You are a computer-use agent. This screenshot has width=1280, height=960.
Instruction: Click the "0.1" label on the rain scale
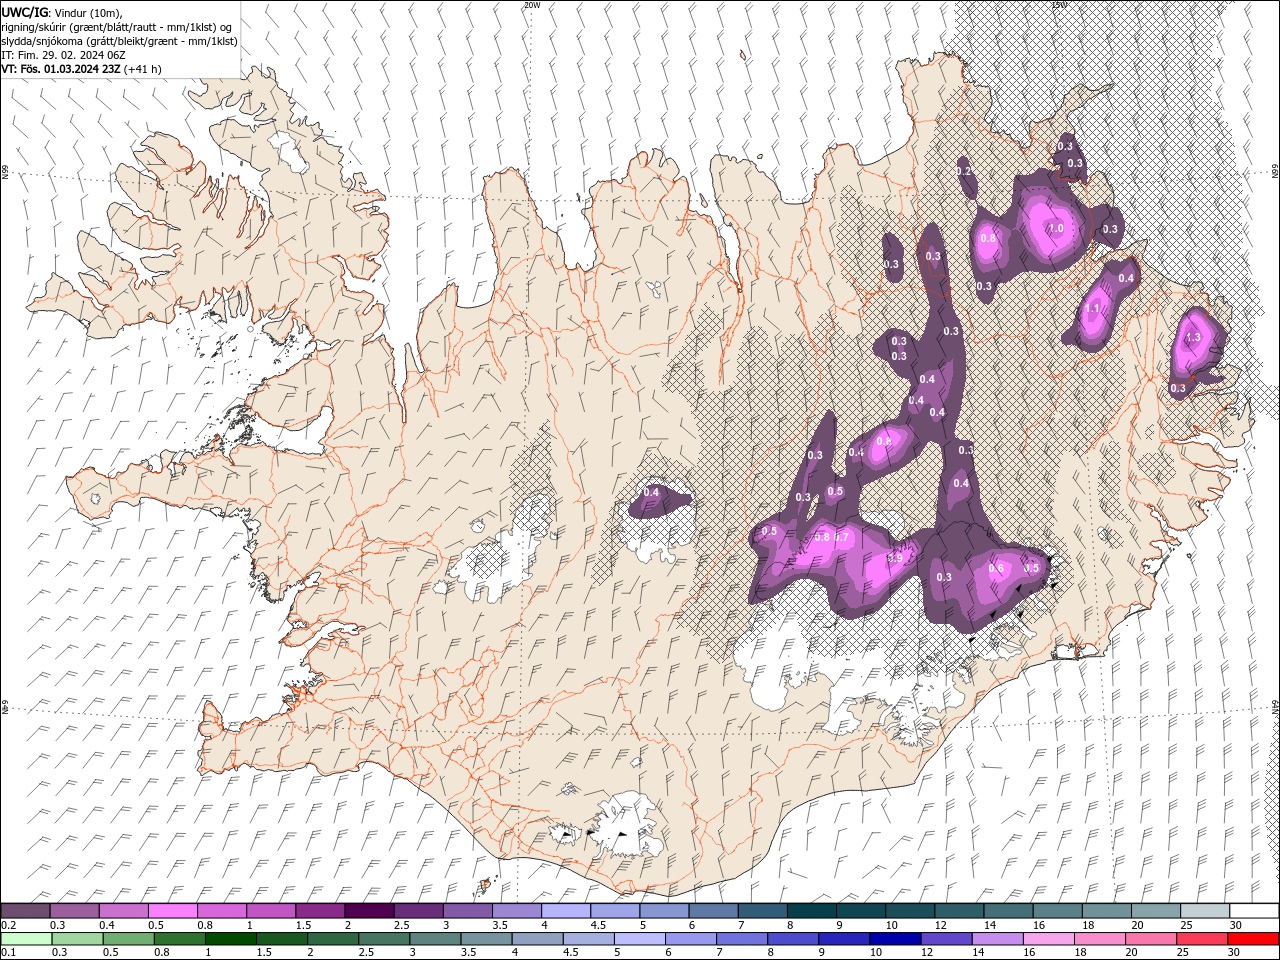(x=8, y=953)
